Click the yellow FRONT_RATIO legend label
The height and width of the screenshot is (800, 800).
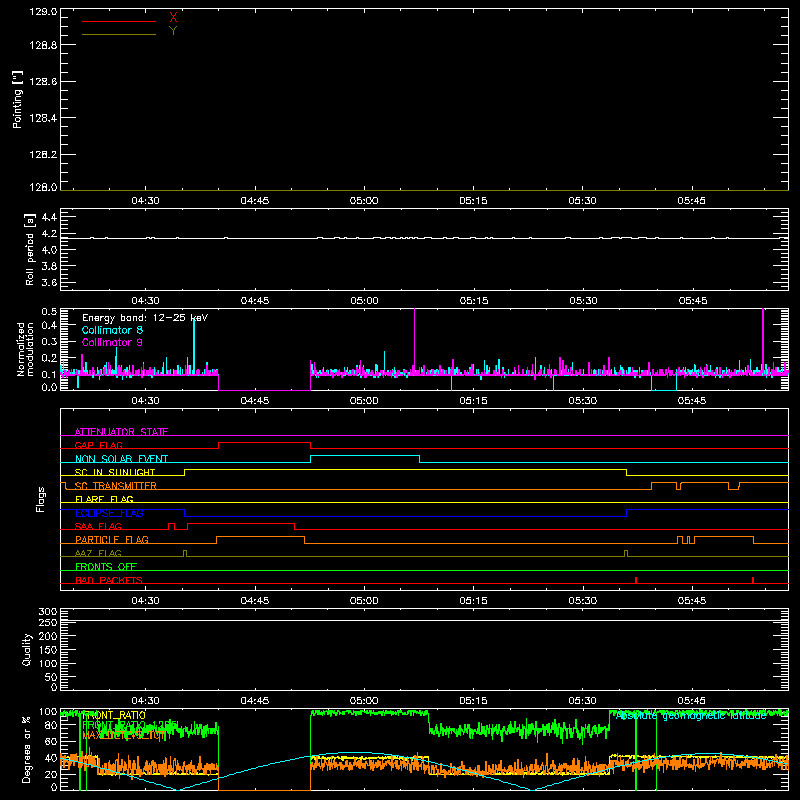pyautogui.click(x=114, y=715)
